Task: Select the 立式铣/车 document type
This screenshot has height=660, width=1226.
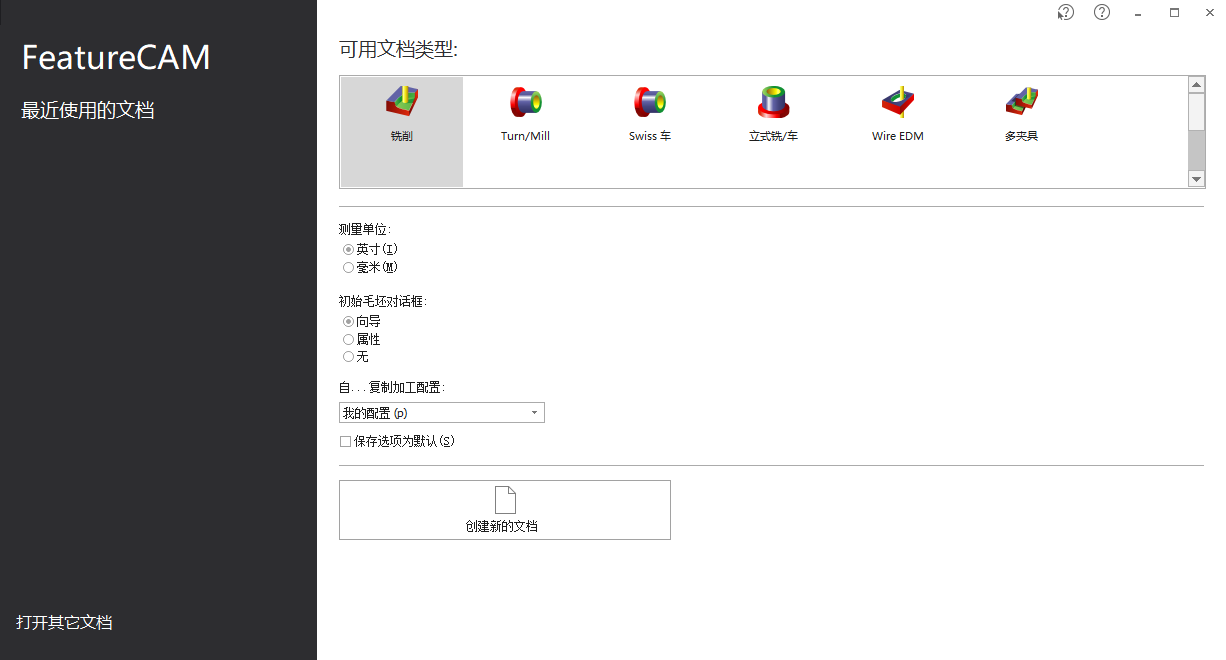Action: (773, 115)
